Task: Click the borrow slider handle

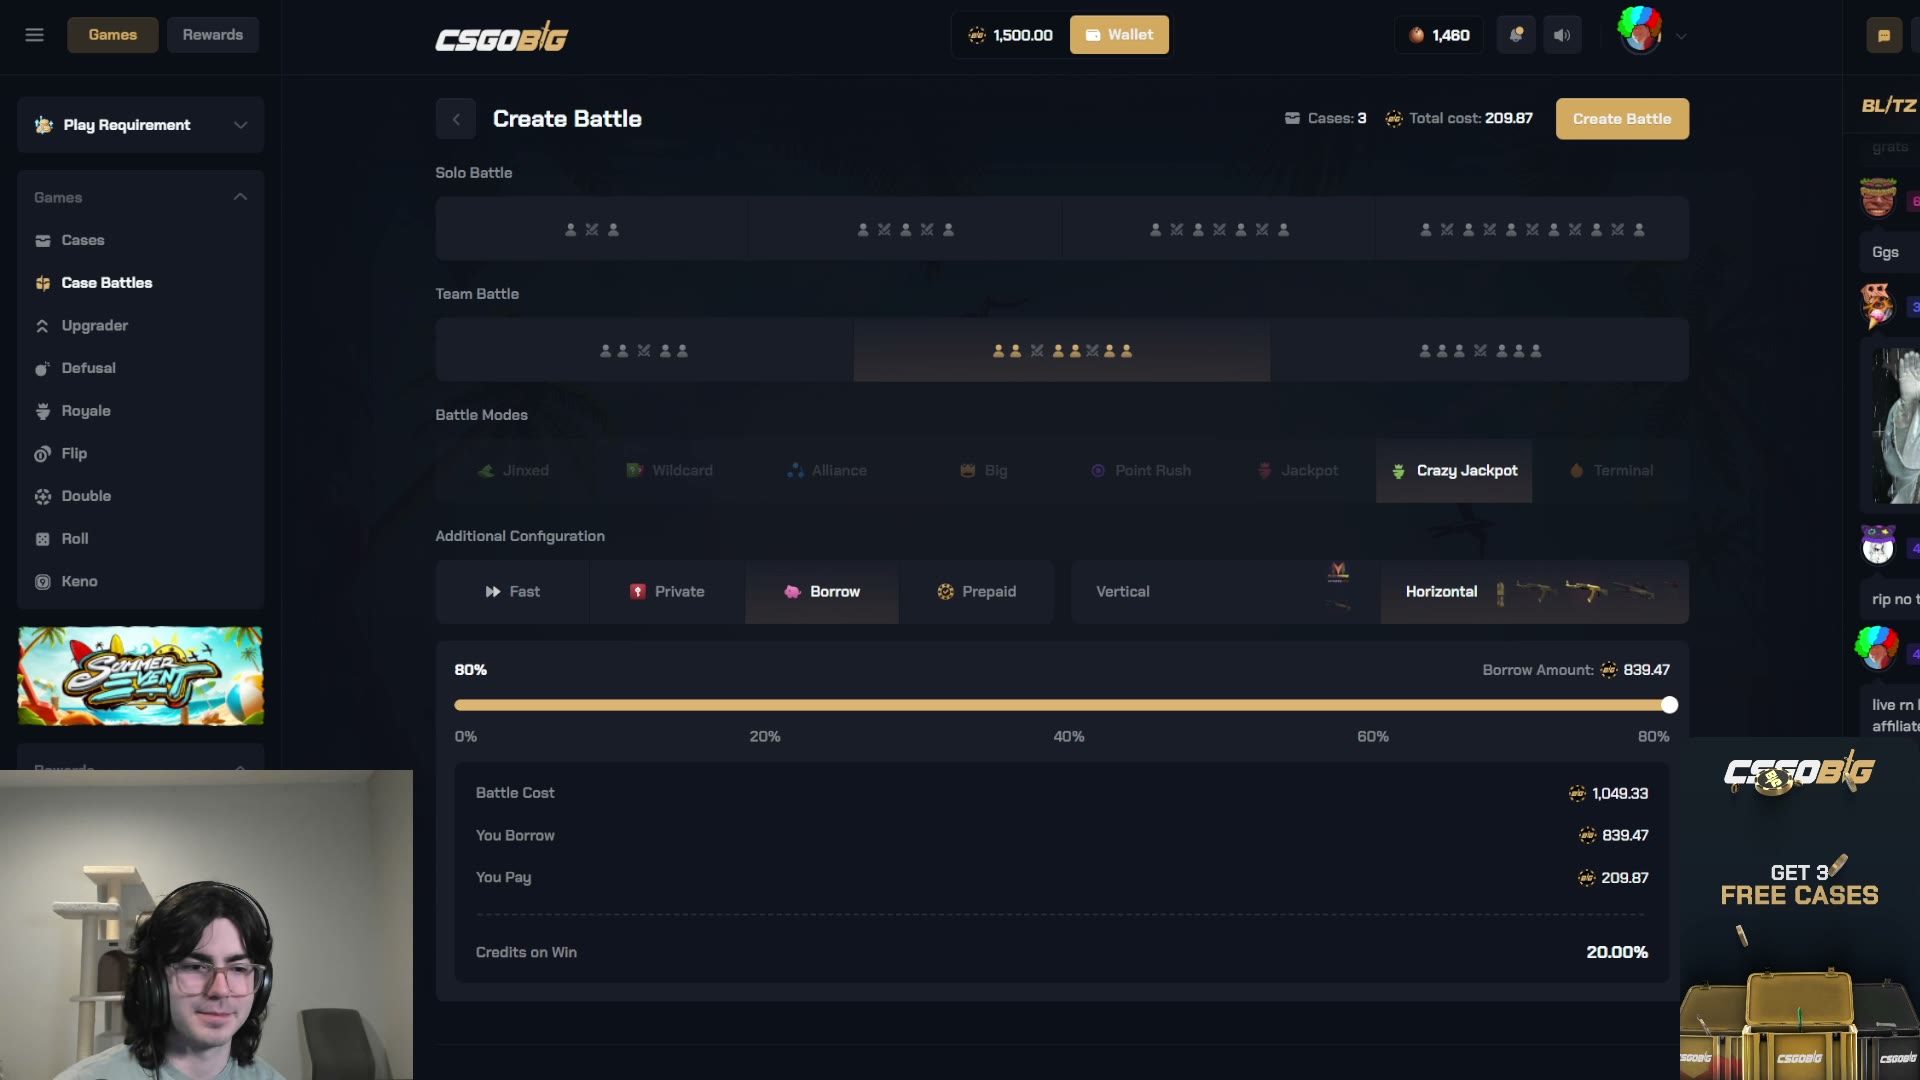Action: (x=1669, y=705)
